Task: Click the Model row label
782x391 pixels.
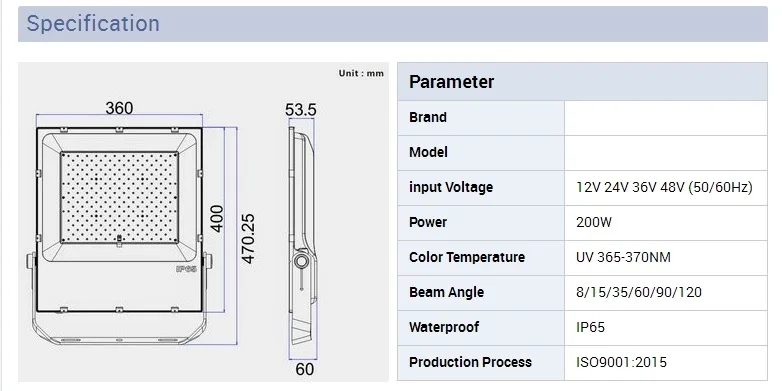Action: tap(428, 152)
